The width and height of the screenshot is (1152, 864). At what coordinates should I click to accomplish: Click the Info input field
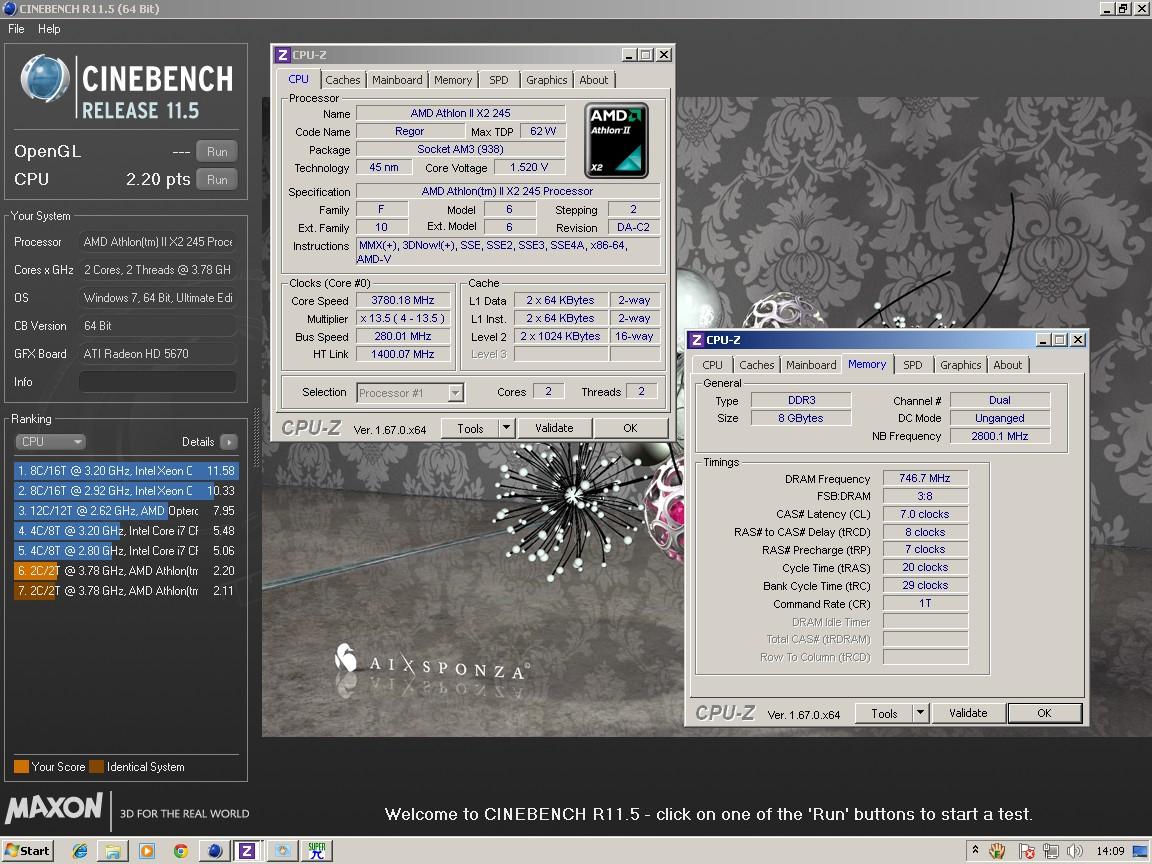point(158,382)
